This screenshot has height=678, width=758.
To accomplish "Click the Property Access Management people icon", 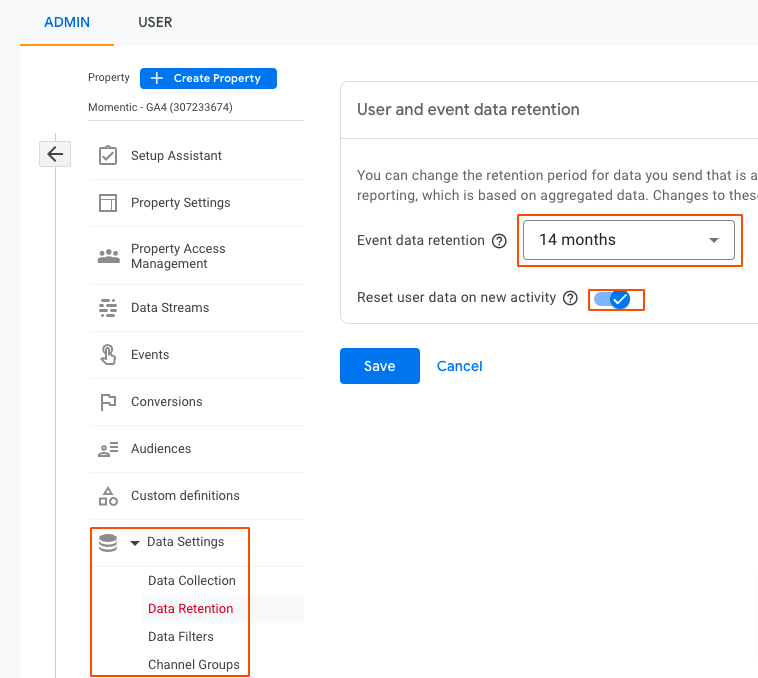I will [108, 256].
